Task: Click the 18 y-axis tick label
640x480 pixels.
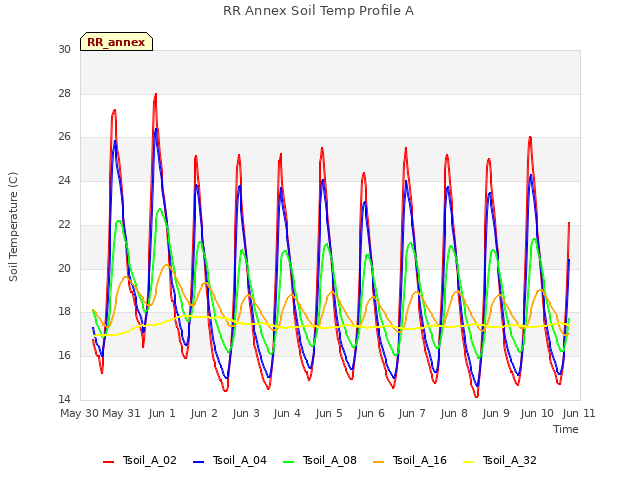Action: [x=64, y=311]
